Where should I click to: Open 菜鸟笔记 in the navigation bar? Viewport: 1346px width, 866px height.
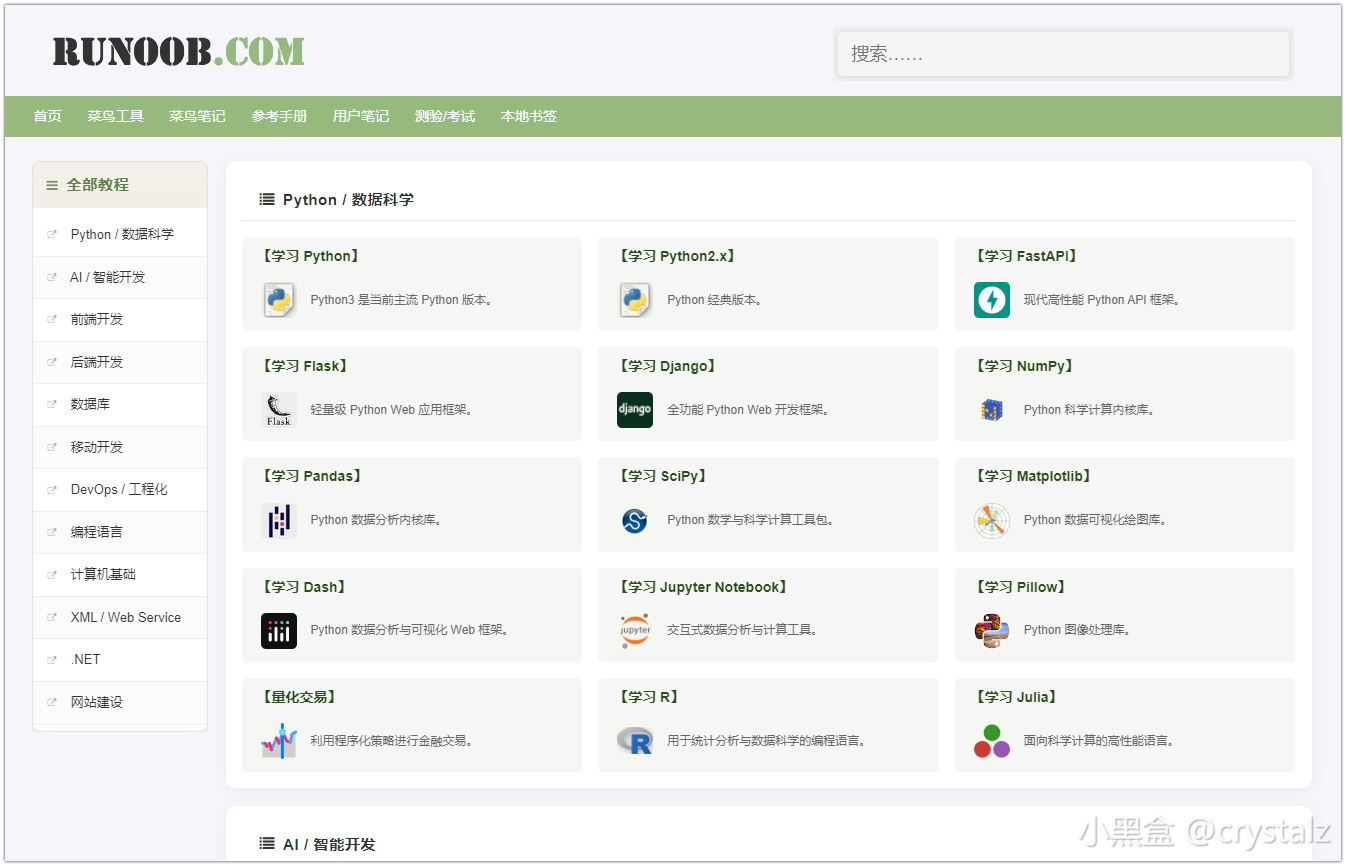[x=197, y=116]
